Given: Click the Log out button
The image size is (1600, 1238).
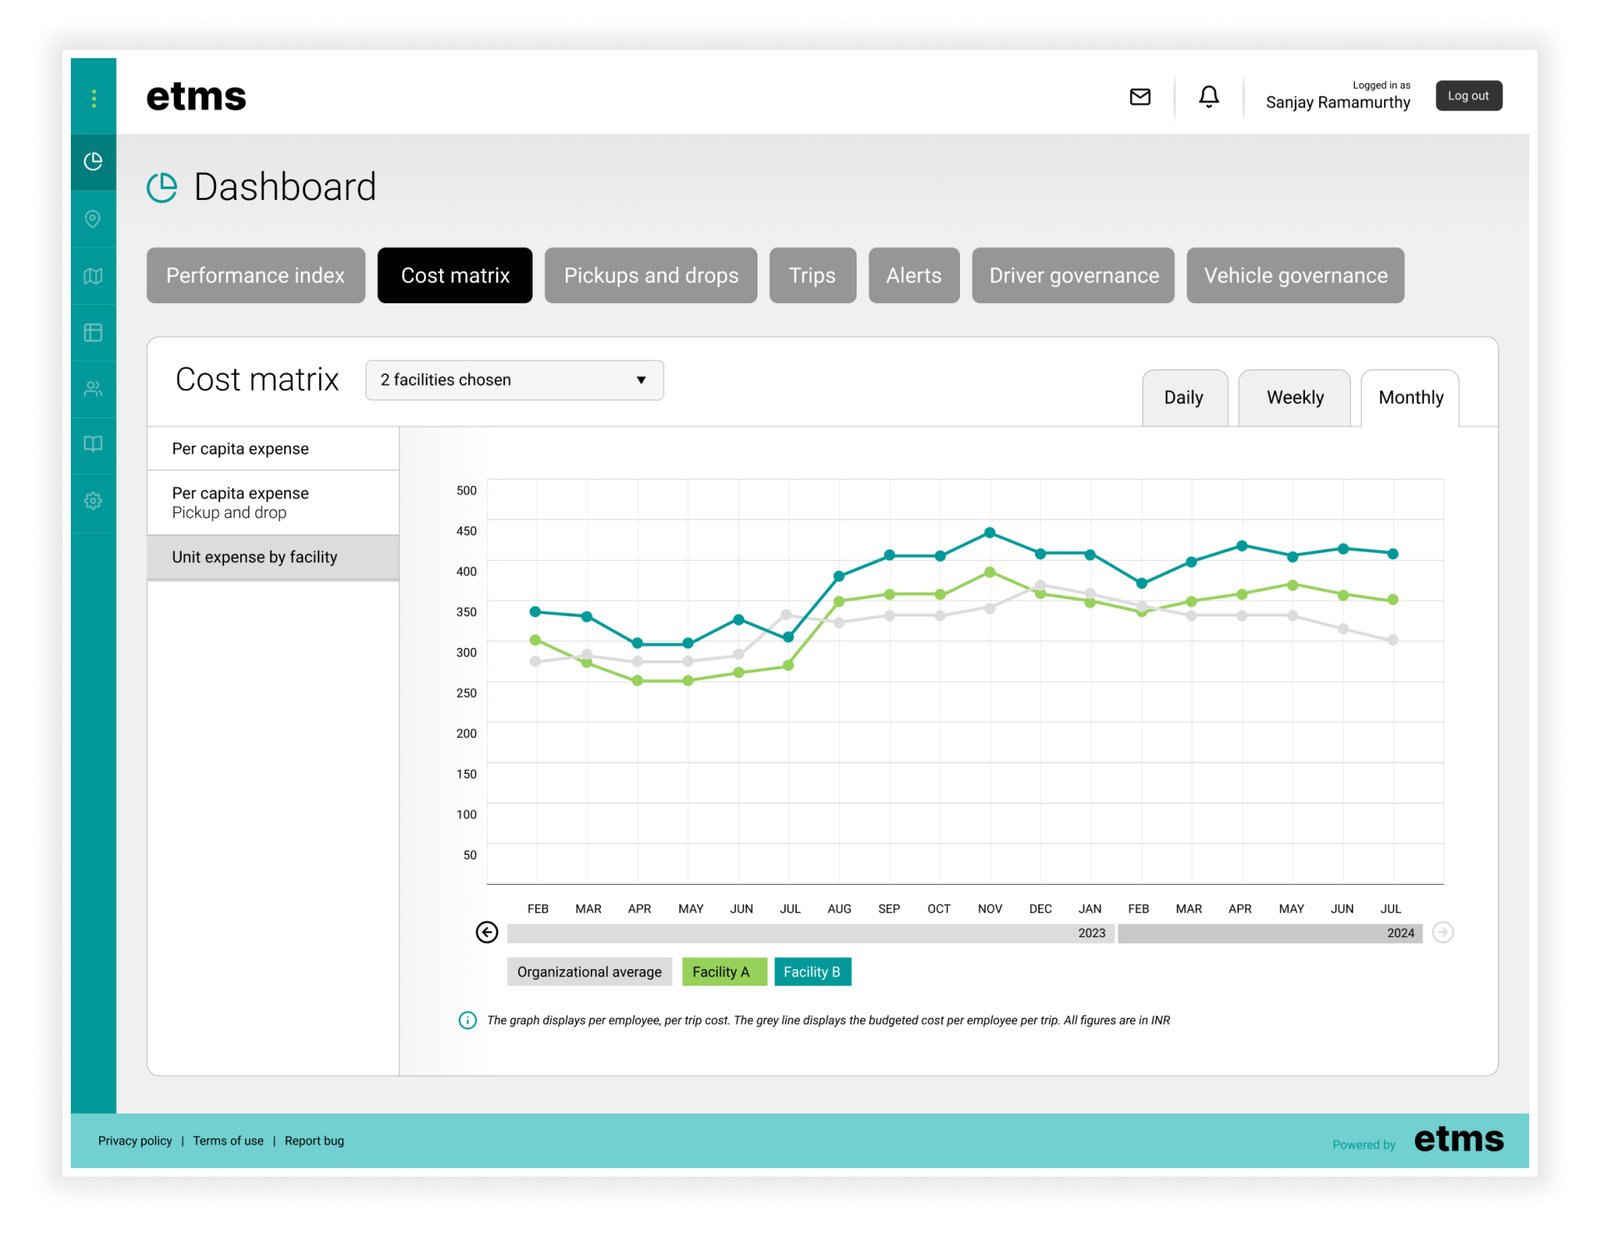Looking at the screenshot, I should click(1468, 96).
